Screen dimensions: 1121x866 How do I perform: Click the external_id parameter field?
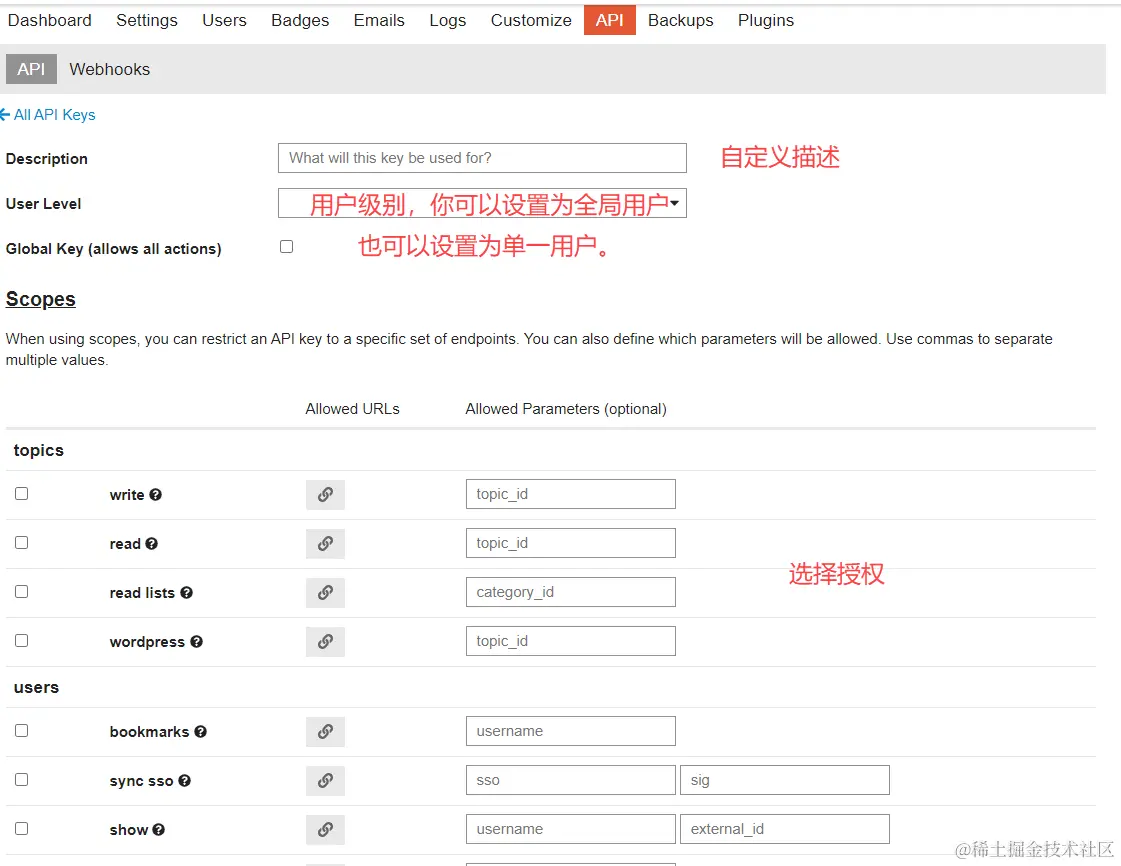pos(784,829)
